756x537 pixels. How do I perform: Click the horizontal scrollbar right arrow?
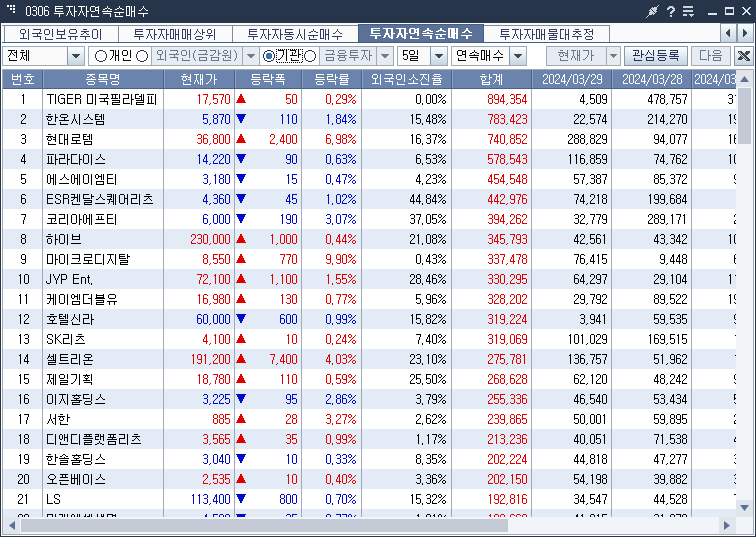point(727,525)
